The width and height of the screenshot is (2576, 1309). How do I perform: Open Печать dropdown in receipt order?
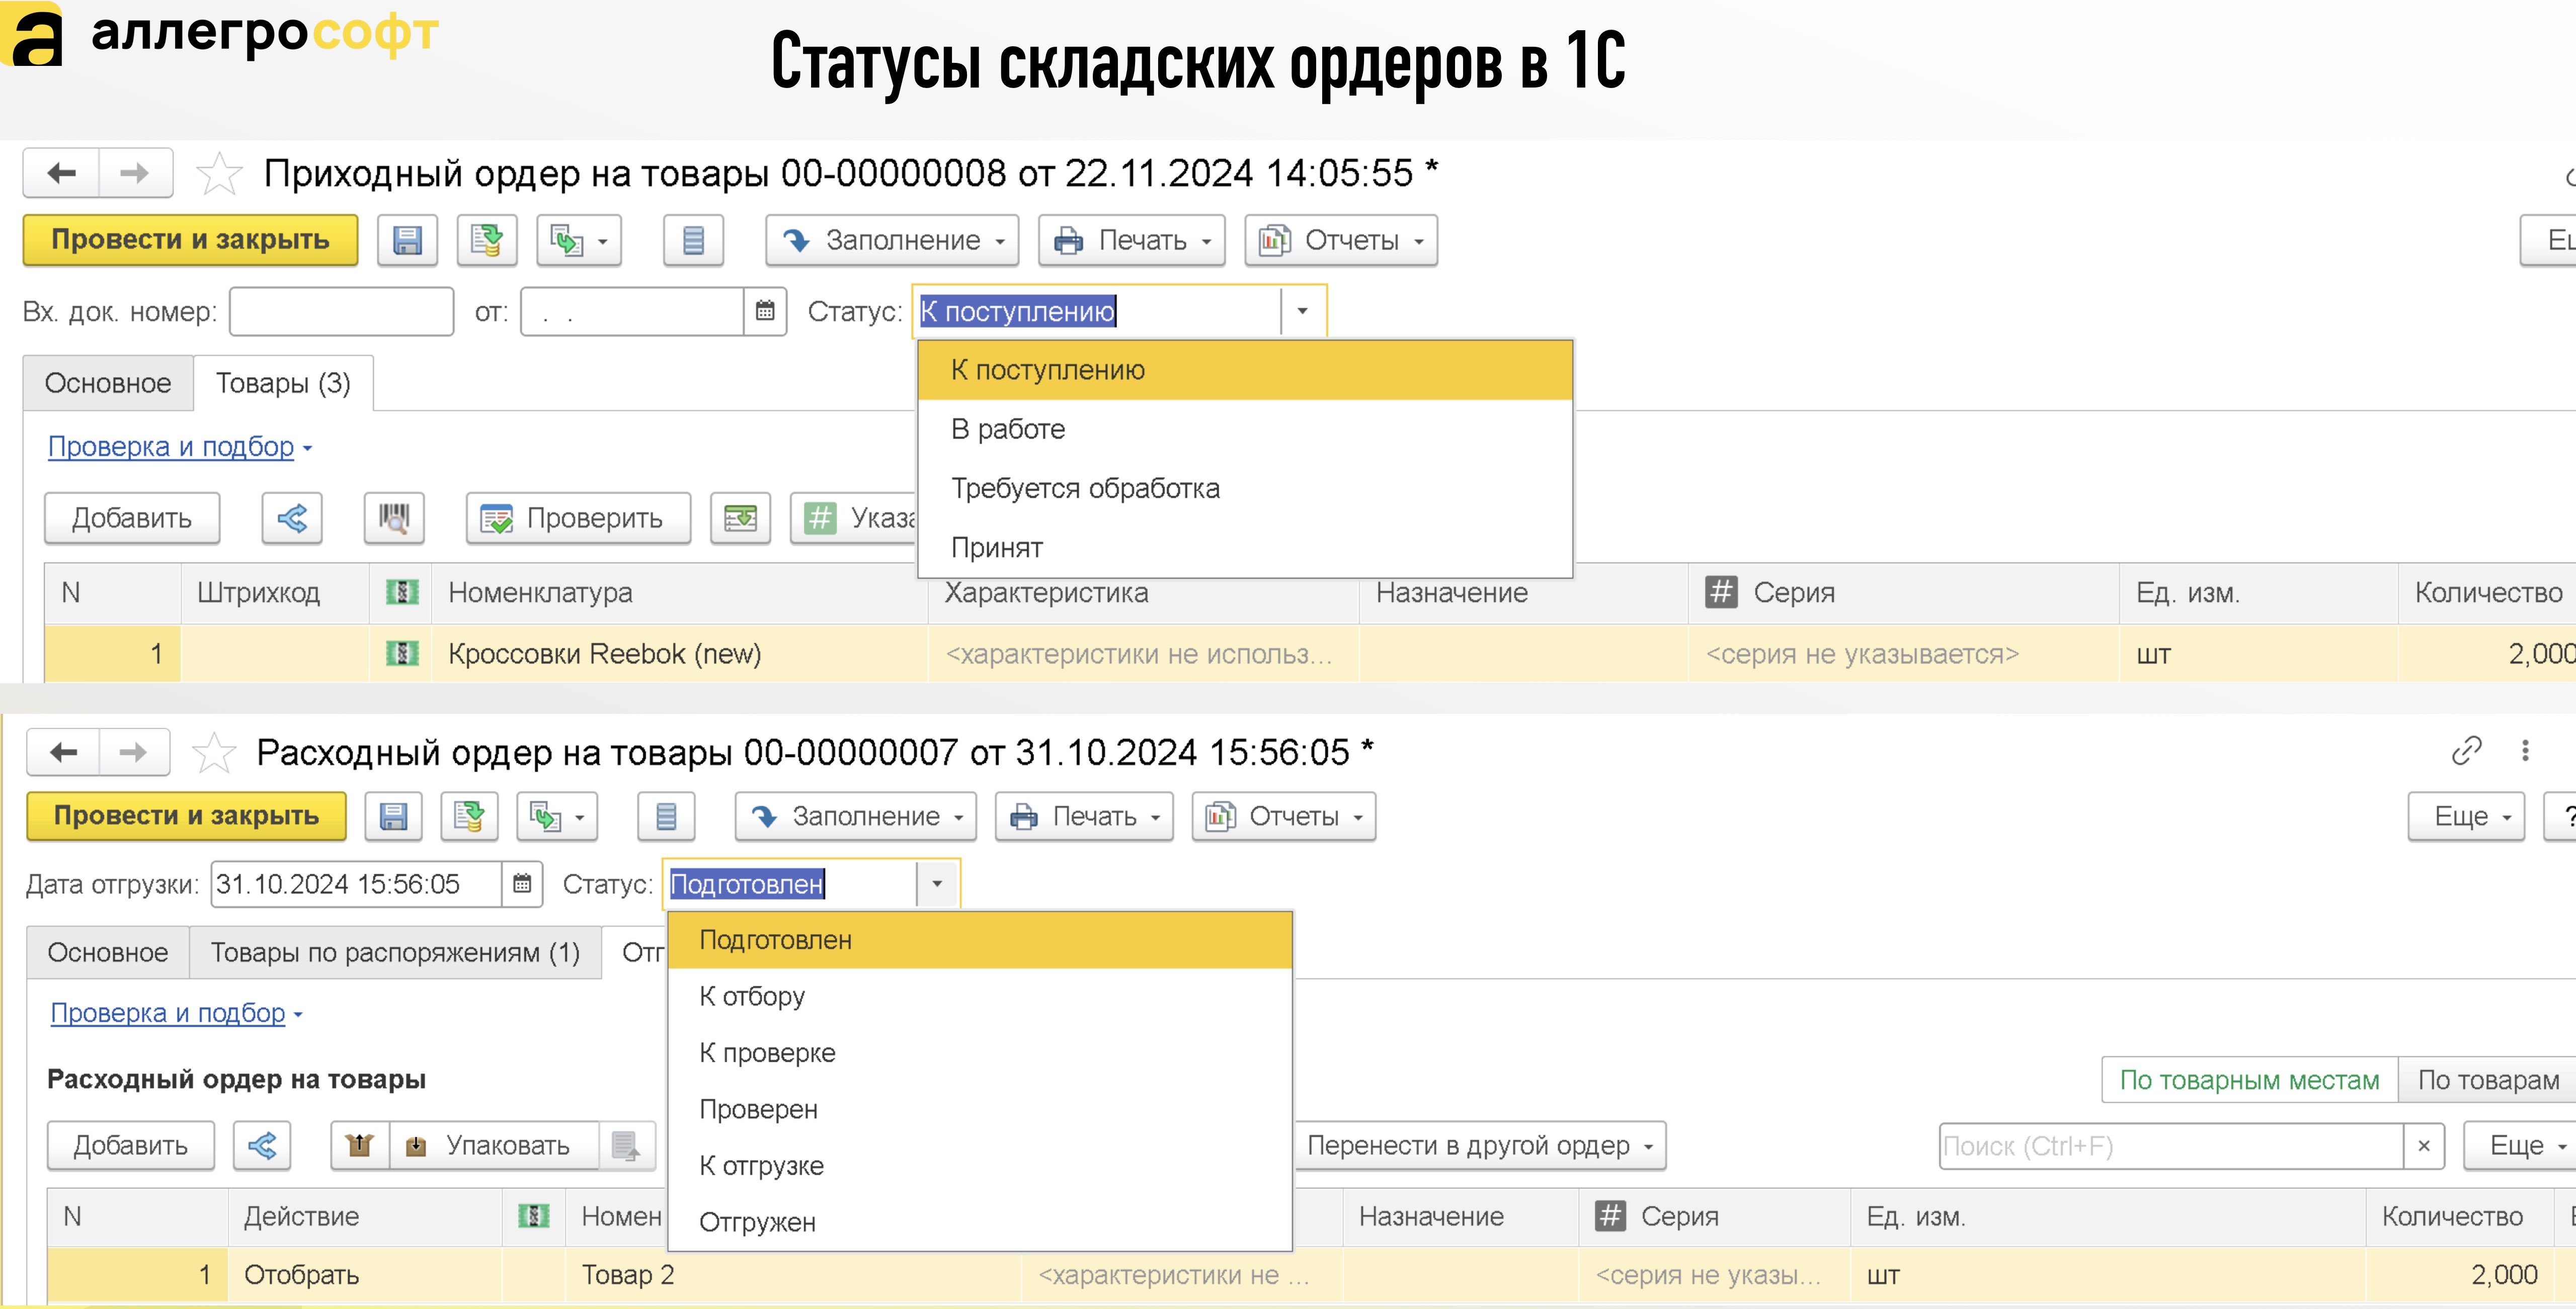pos(1132,240)
